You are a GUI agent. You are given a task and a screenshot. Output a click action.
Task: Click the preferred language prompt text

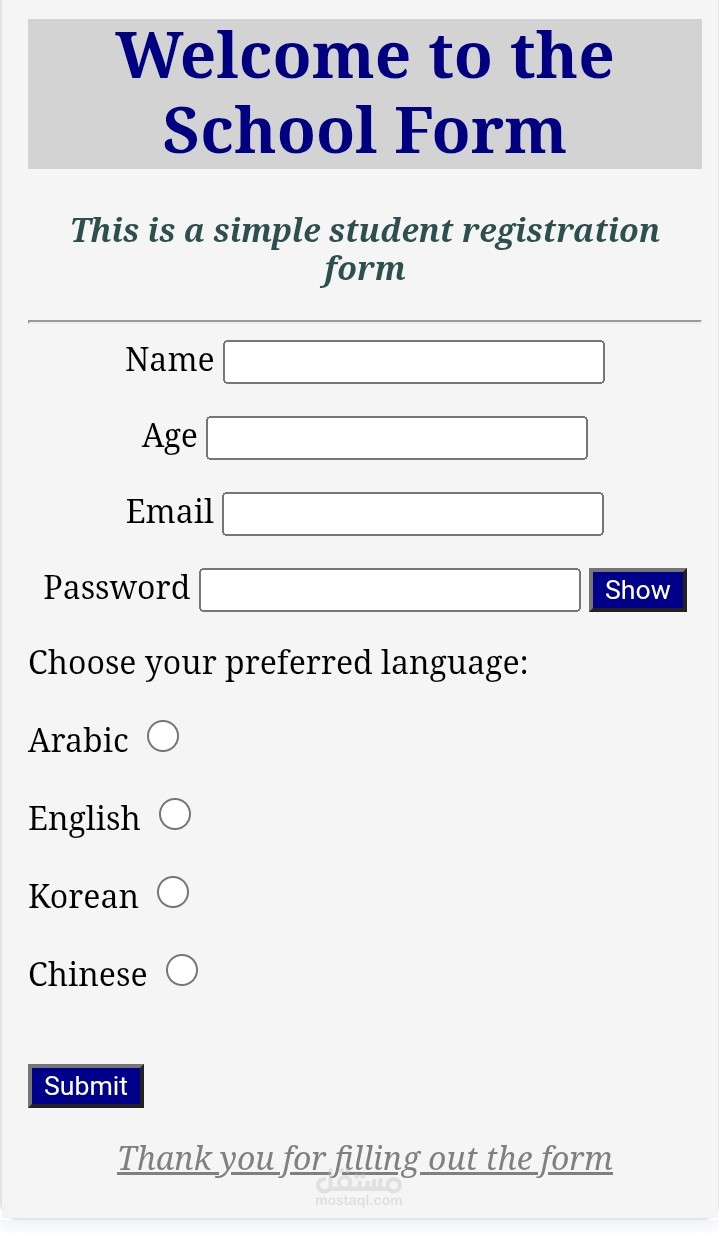(278, 662)
